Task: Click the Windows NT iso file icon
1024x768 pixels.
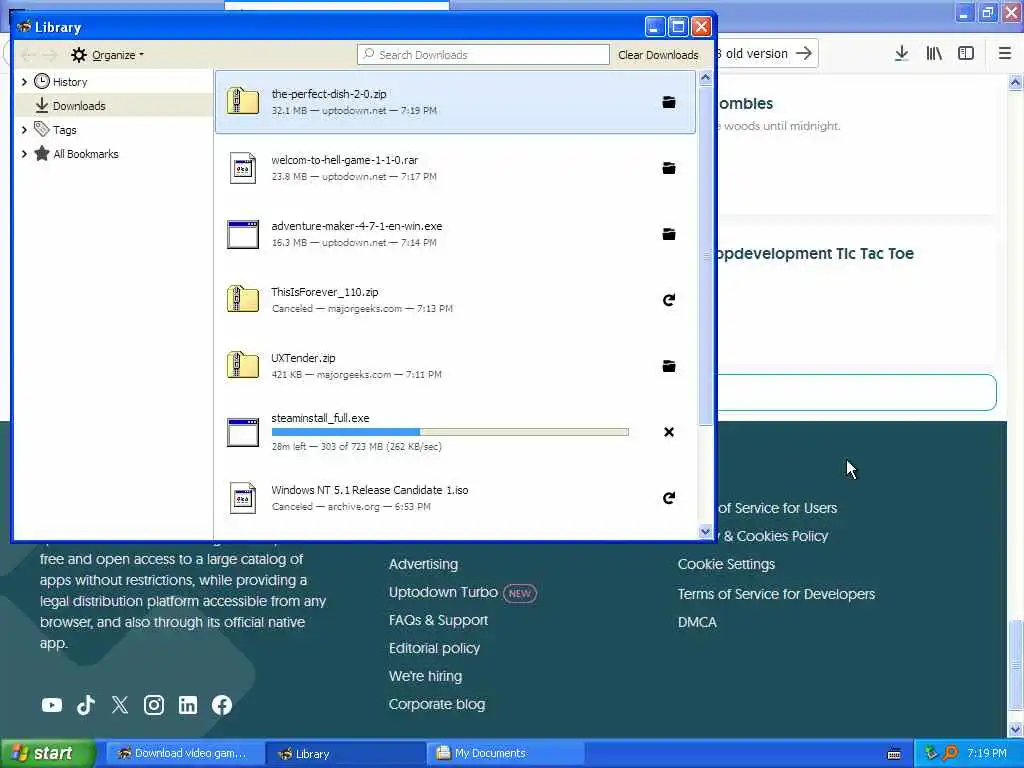Action: pos(243,498)
